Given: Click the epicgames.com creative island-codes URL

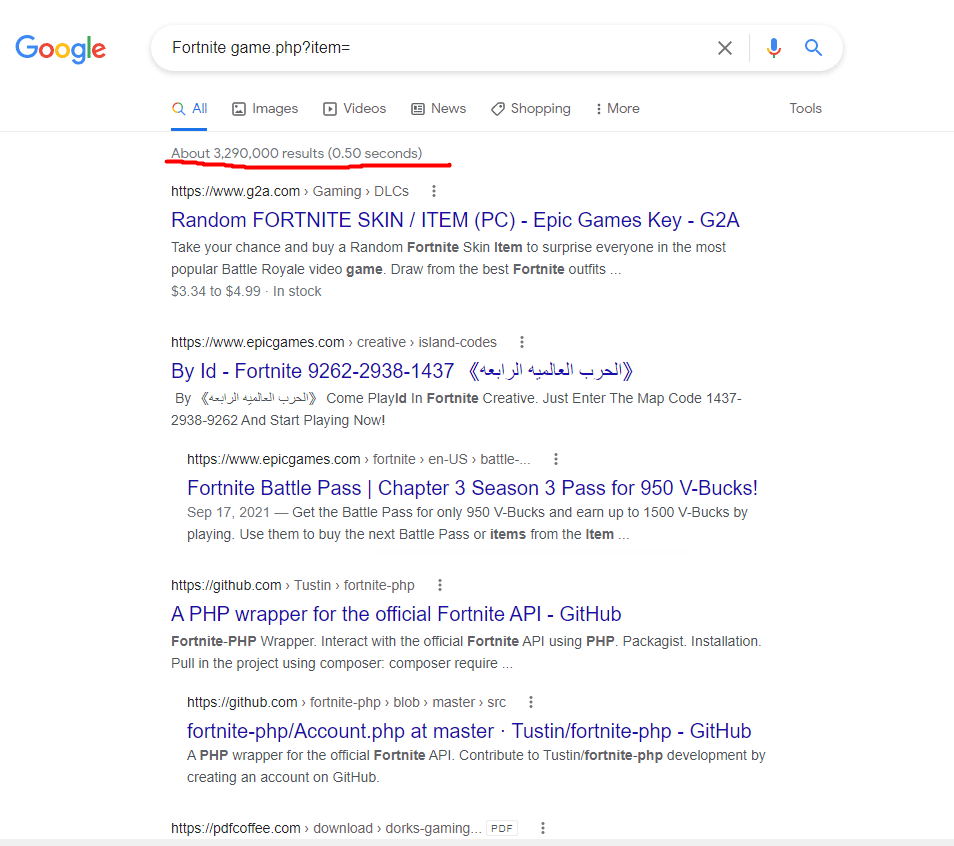Looking at the screenshot, I should point(333,342).
